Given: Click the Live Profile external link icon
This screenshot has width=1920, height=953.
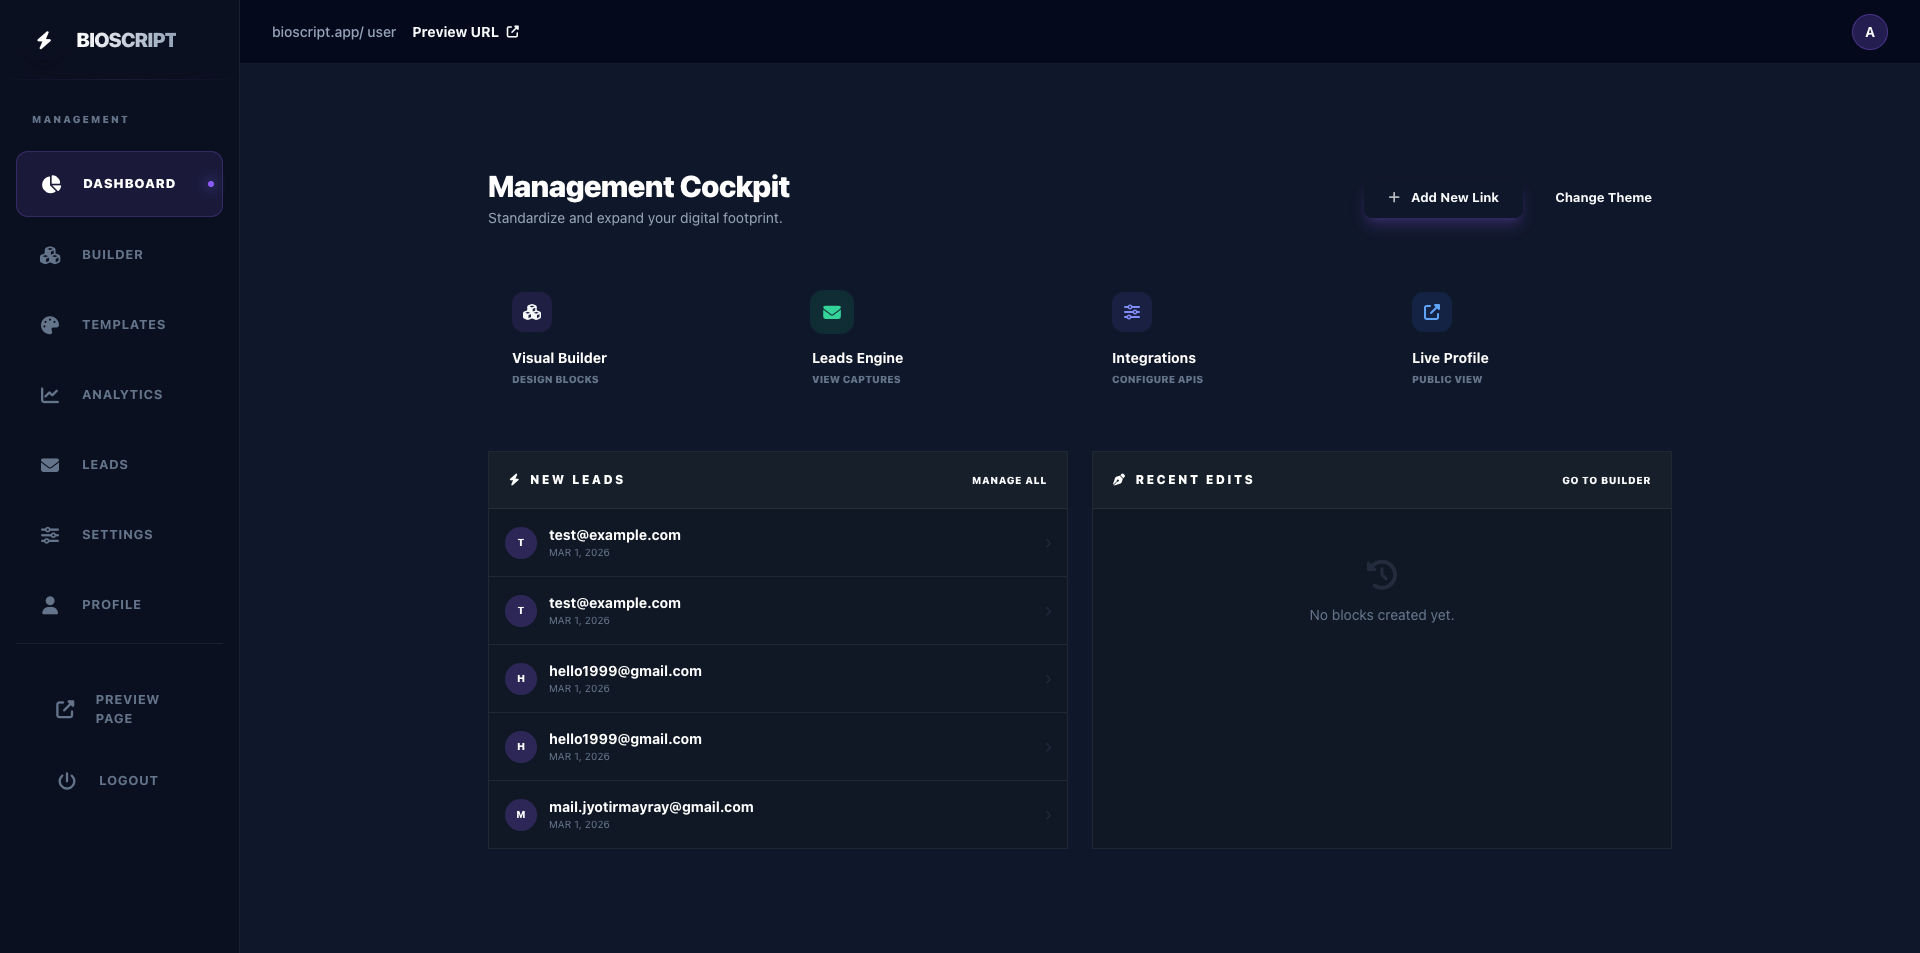Looking at the screenshot, I should 1431,312.
